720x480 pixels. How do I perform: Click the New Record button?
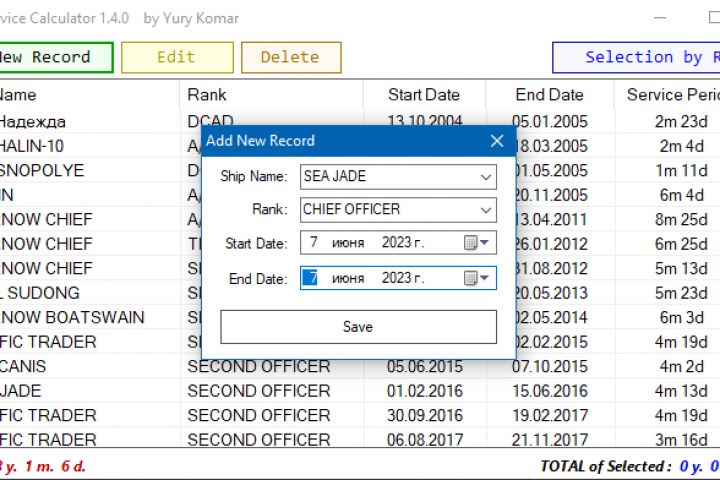(x=56, y=57)
